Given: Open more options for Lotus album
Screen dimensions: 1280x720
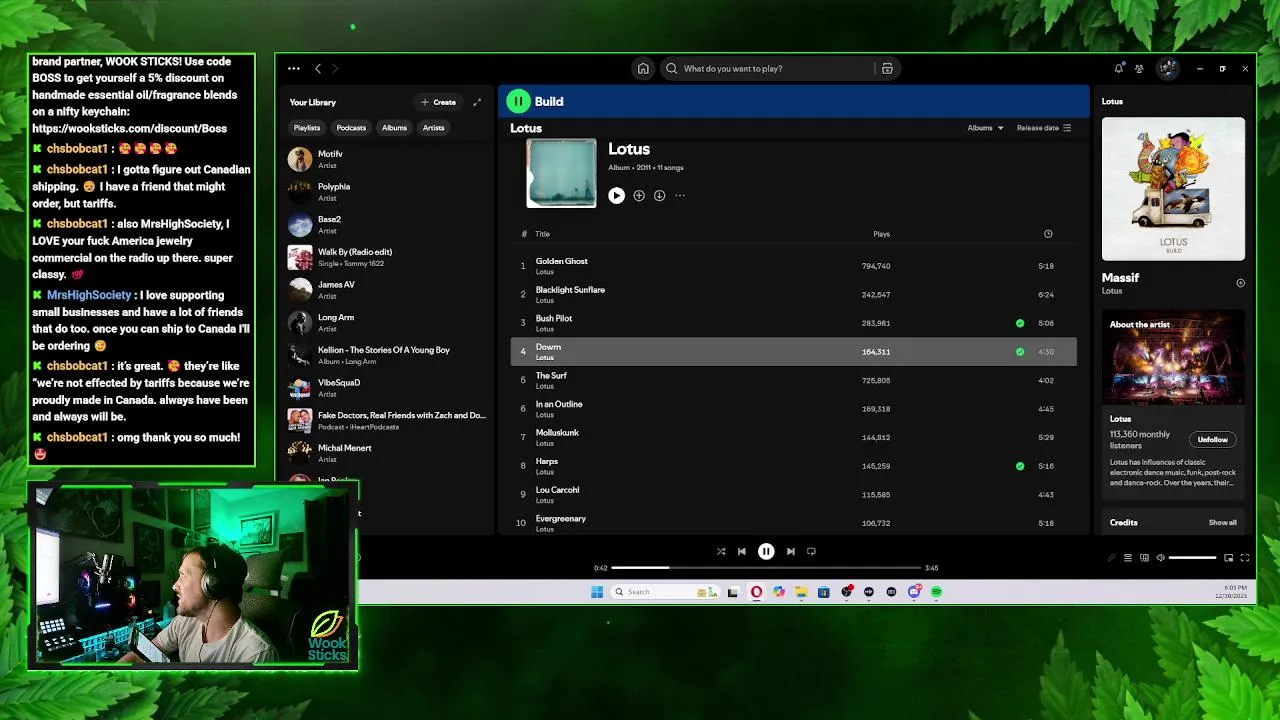Looking at the screenshot, I should click(680, 196).
